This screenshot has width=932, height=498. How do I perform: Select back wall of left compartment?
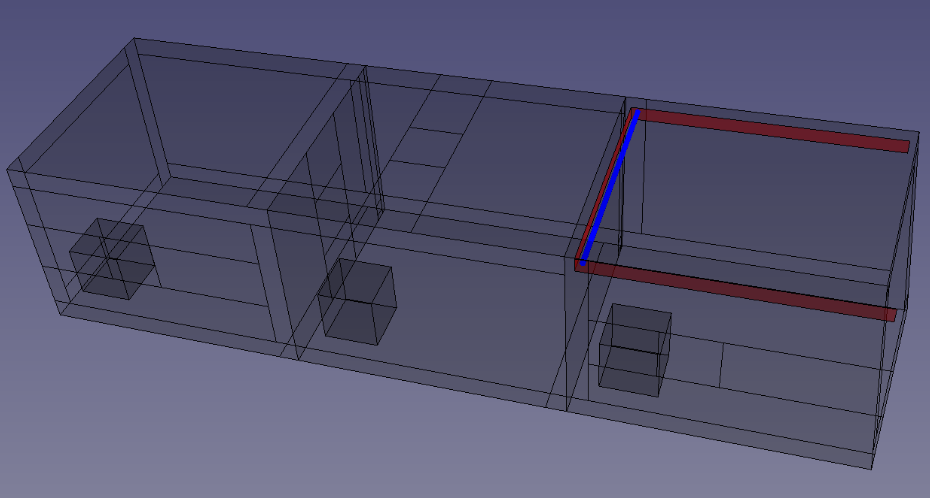click(240, 110)
